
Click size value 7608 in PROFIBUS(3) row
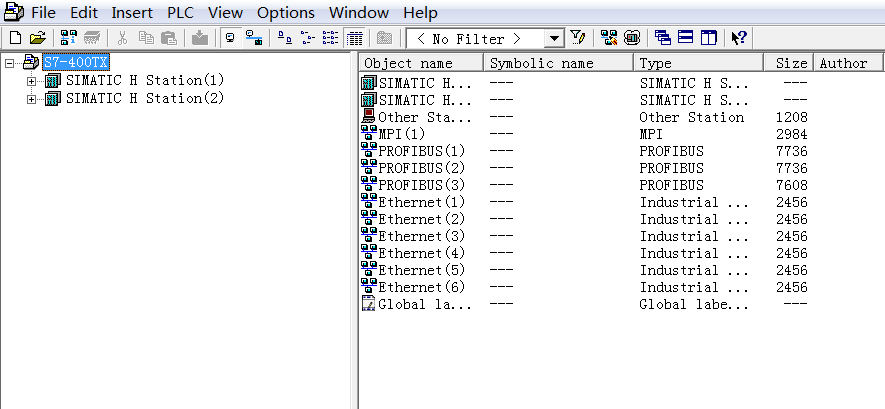[x=791, y=185]
